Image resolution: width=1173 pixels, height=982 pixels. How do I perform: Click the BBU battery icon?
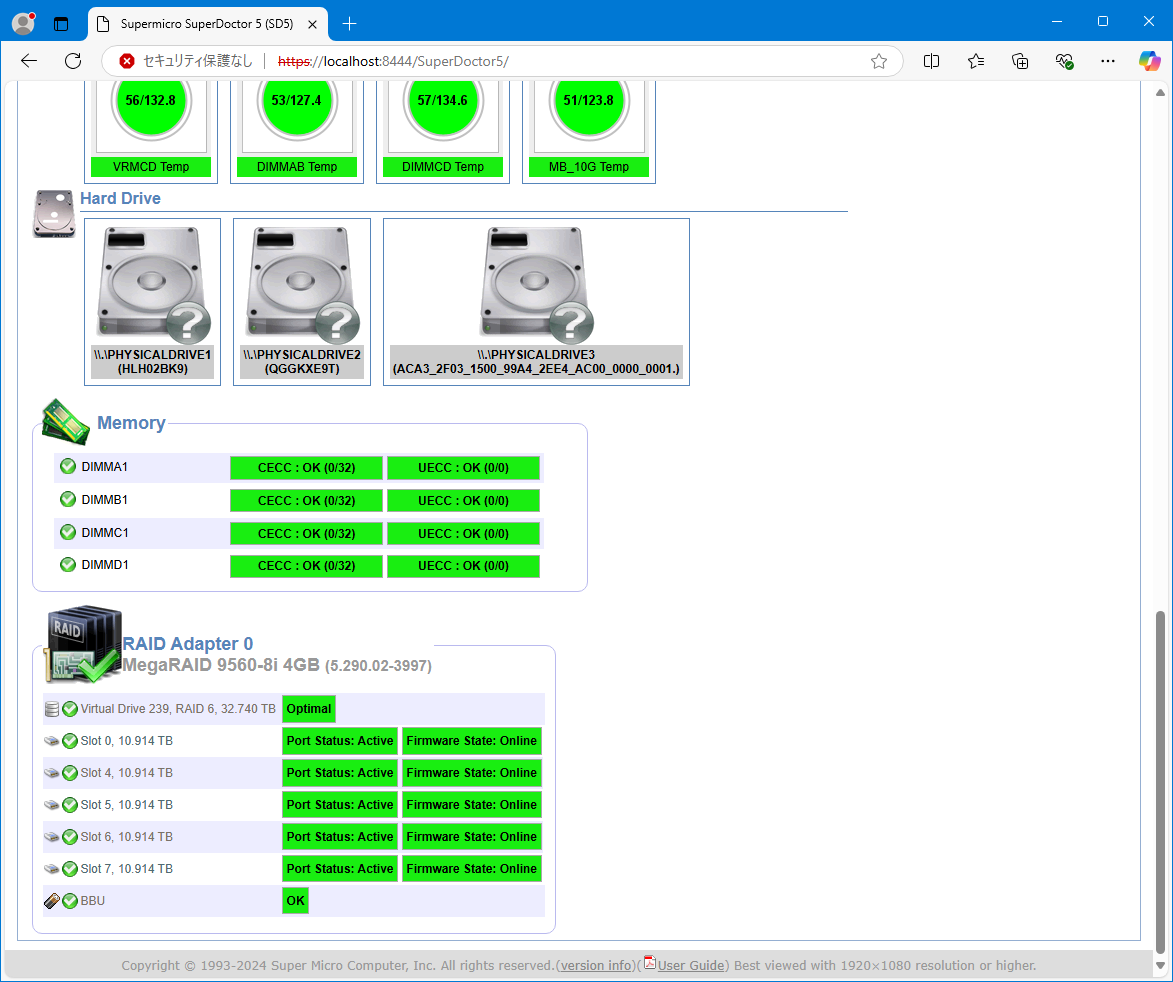click(x=52, y=900)
